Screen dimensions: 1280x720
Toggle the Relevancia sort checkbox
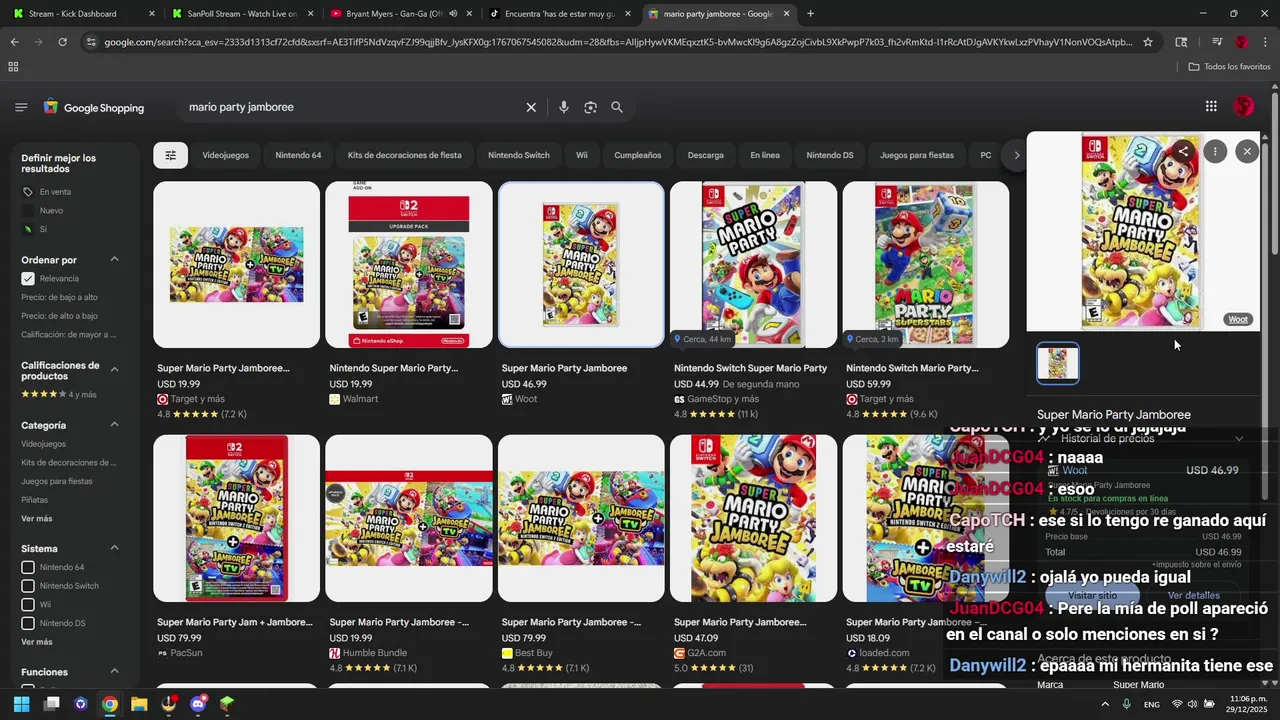28,279
